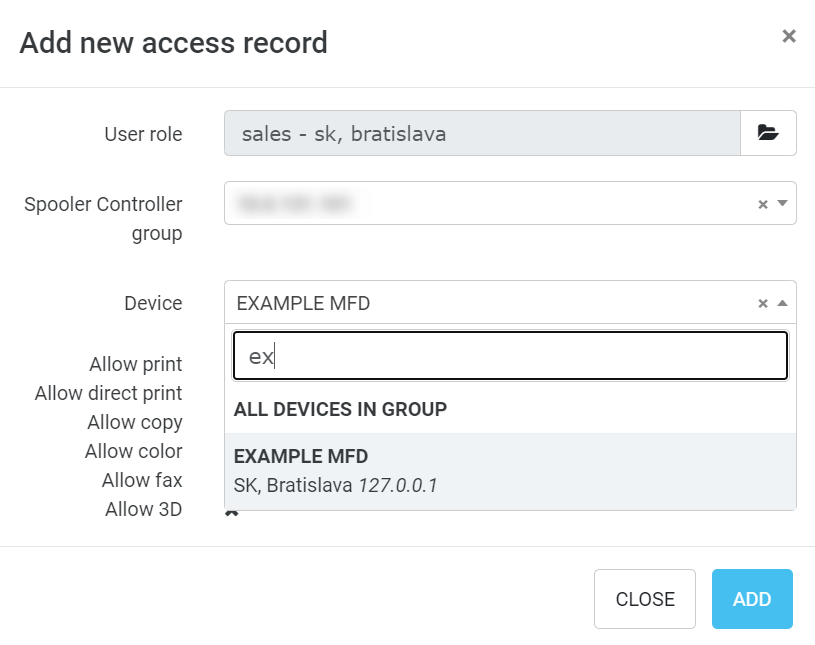Viewport: 815px width, 645px height.
Task: Click the device search box containing 'ex'
Action: (x=510, y=354)
